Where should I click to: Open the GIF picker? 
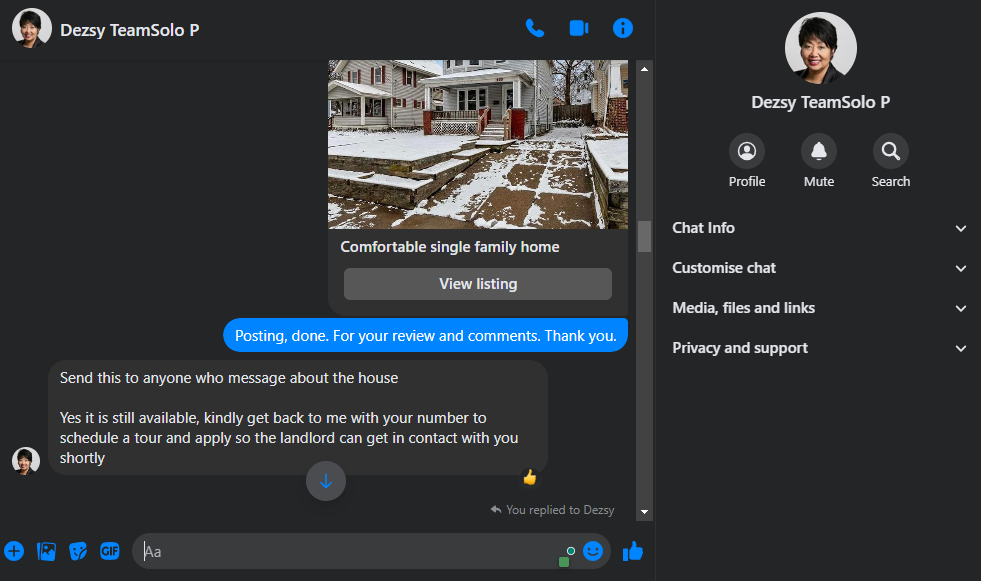click(x=109, y=551)
